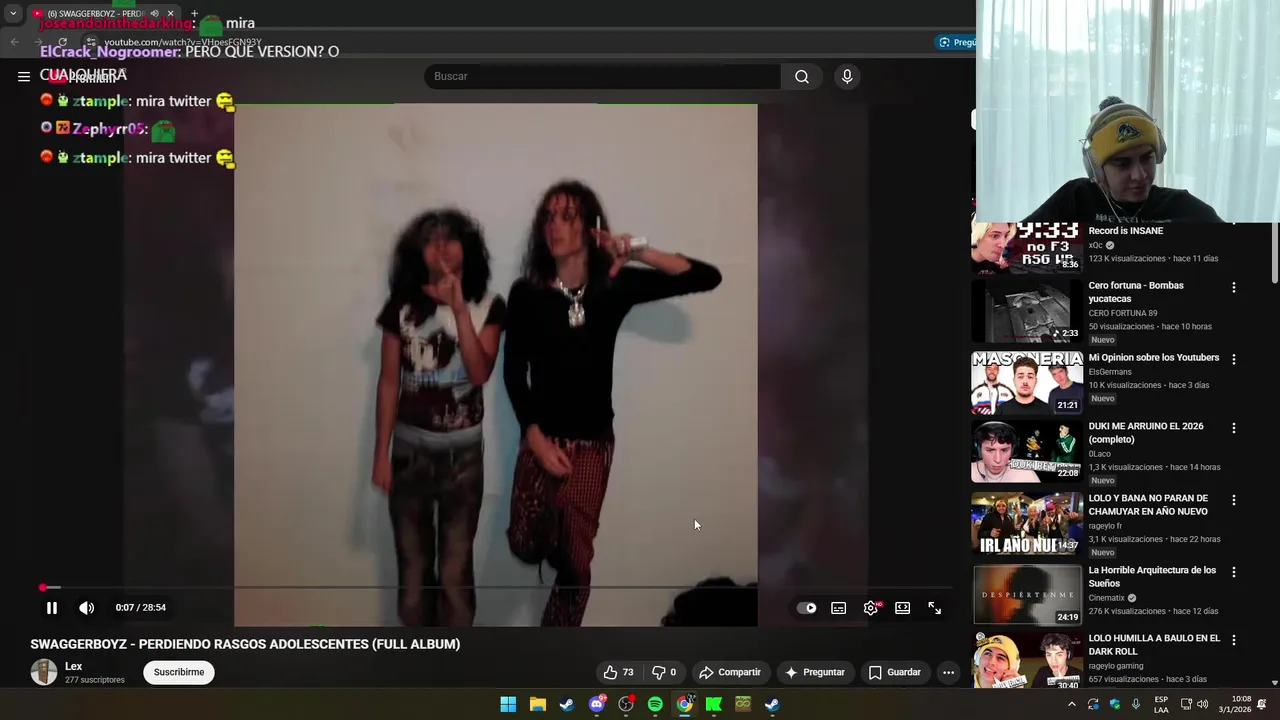
Task: Open Chrome tab search dropdown
Action: [13, 13]
